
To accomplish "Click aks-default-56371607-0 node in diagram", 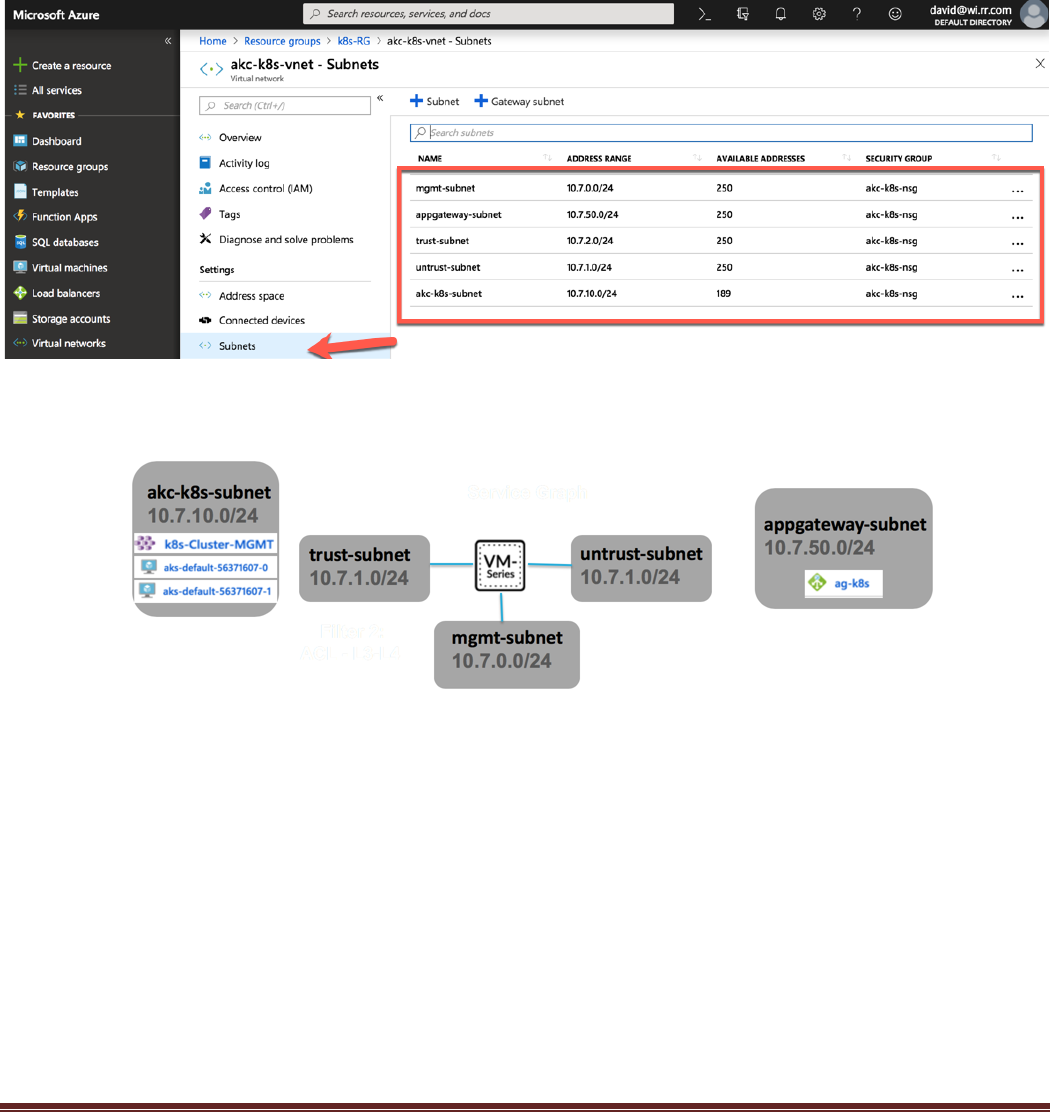I will pyautogui.click(x=206, y=567).
